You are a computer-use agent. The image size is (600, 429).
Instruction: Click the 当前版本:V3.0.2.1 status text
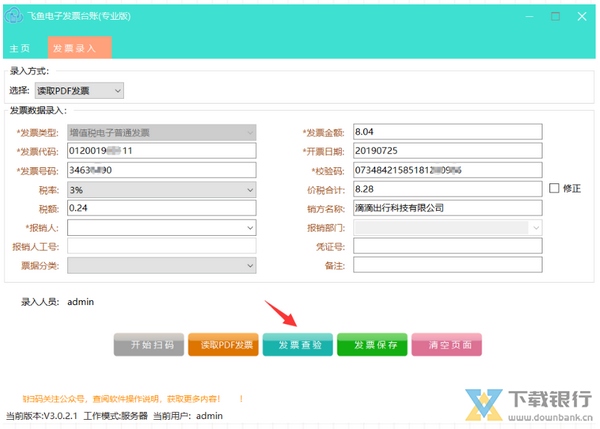[42, 416]
